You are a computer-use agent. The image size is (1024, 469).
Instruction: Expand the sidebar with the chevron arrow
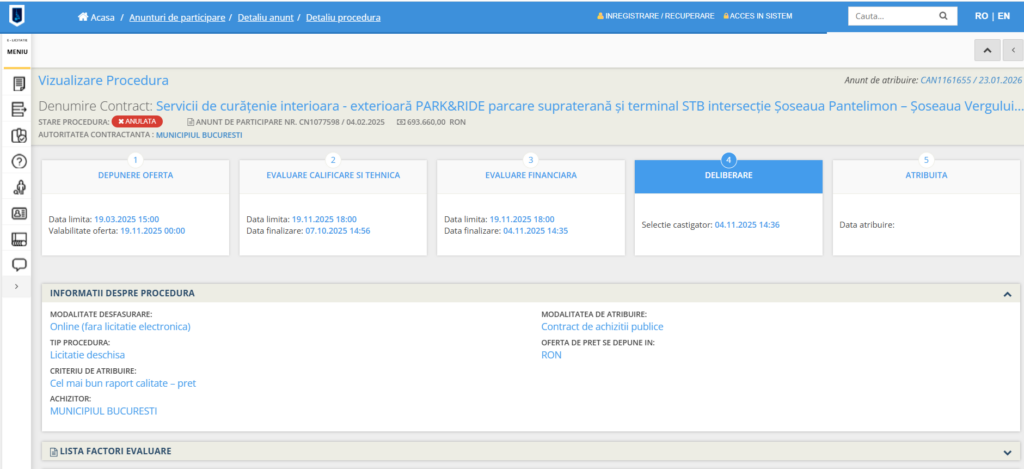click(15, 287)
